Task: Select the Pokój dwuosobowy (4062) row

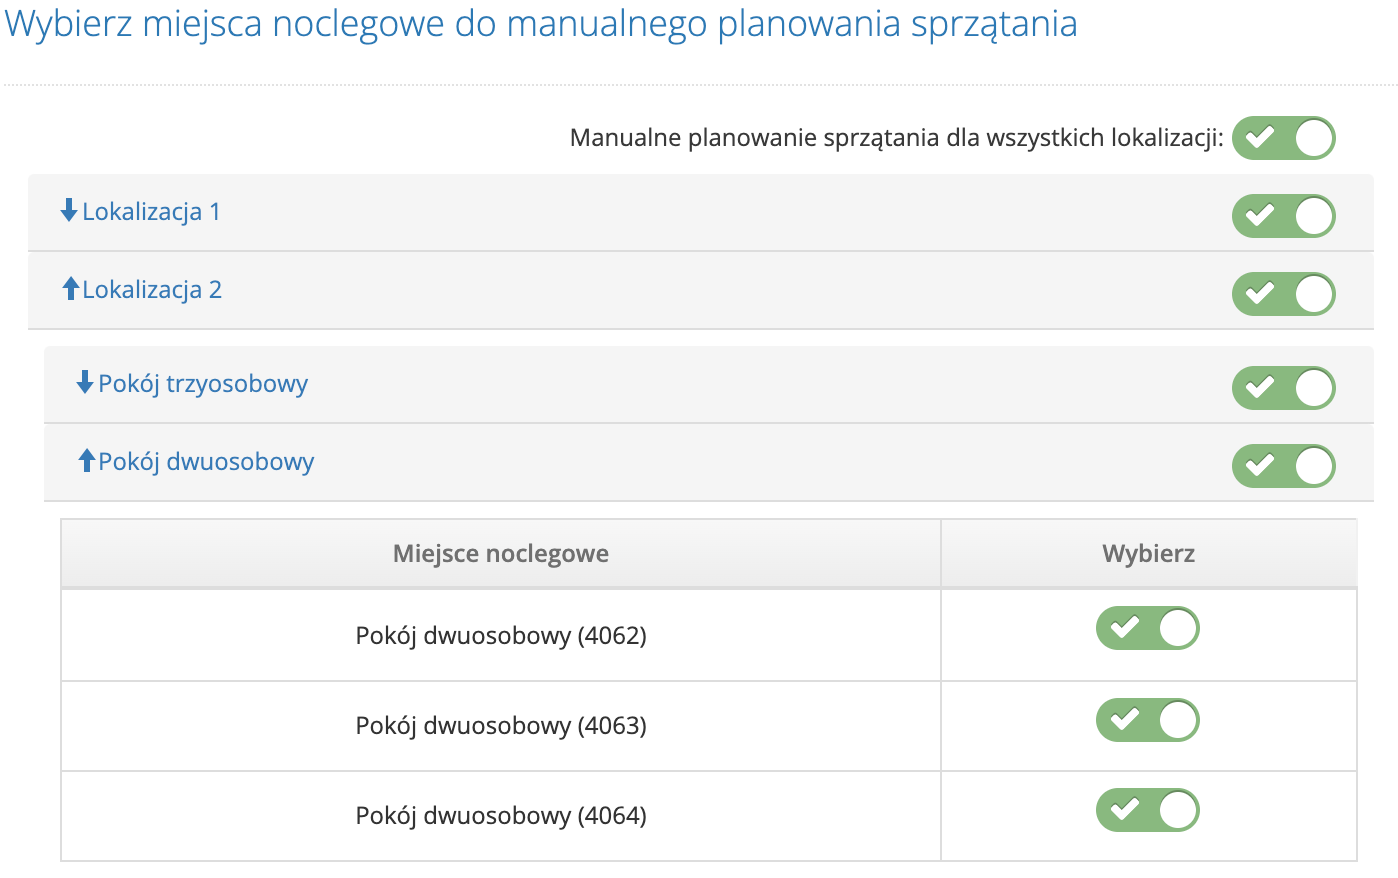Action: click(x=501, y=634)
